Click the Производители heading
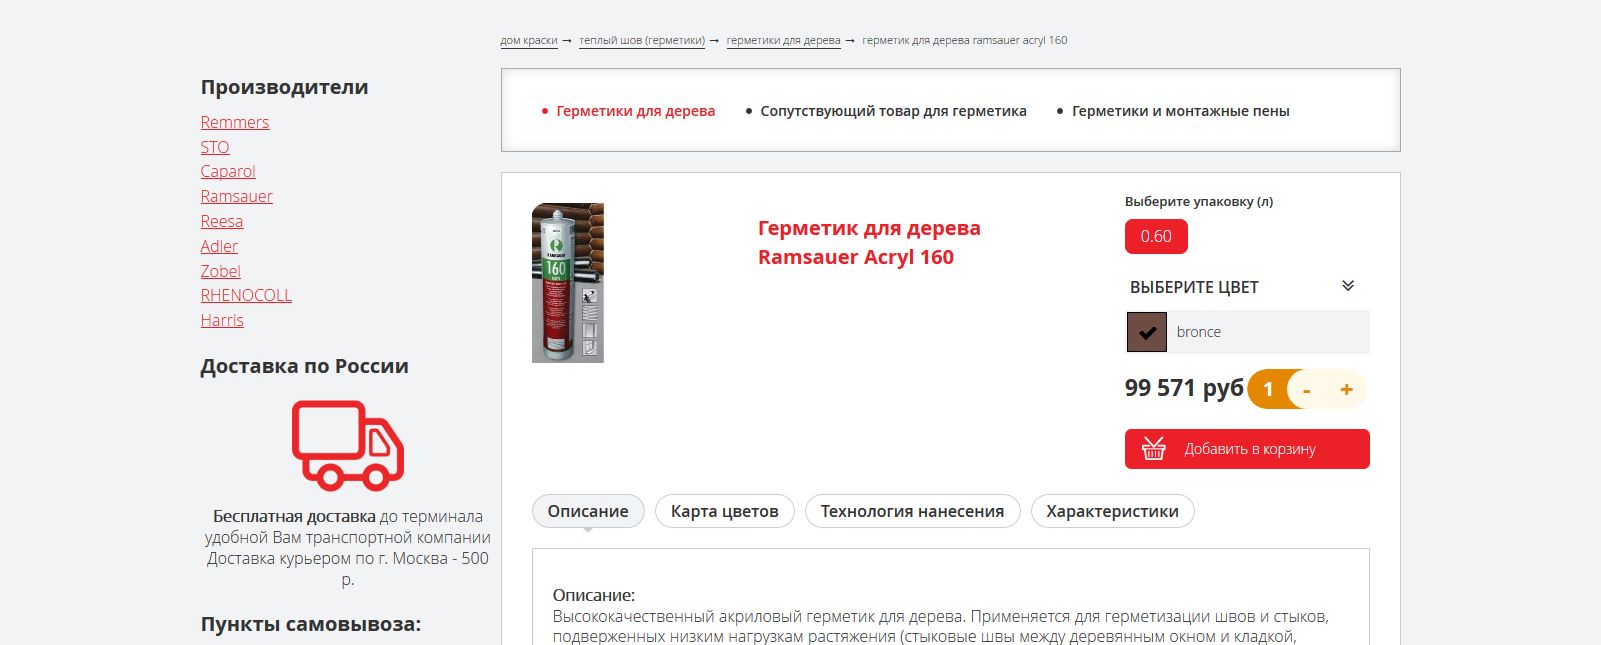 (284, 87)
